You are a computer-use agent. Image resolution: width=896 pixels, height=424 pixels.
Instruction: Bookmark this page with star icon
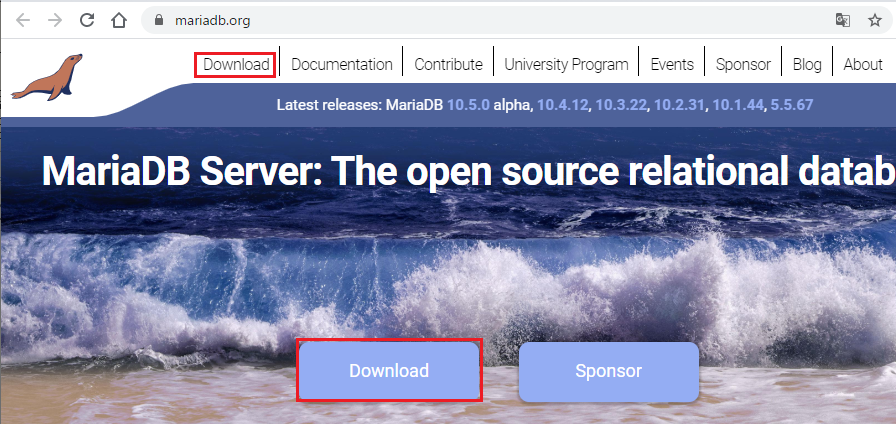click(874, 20)
